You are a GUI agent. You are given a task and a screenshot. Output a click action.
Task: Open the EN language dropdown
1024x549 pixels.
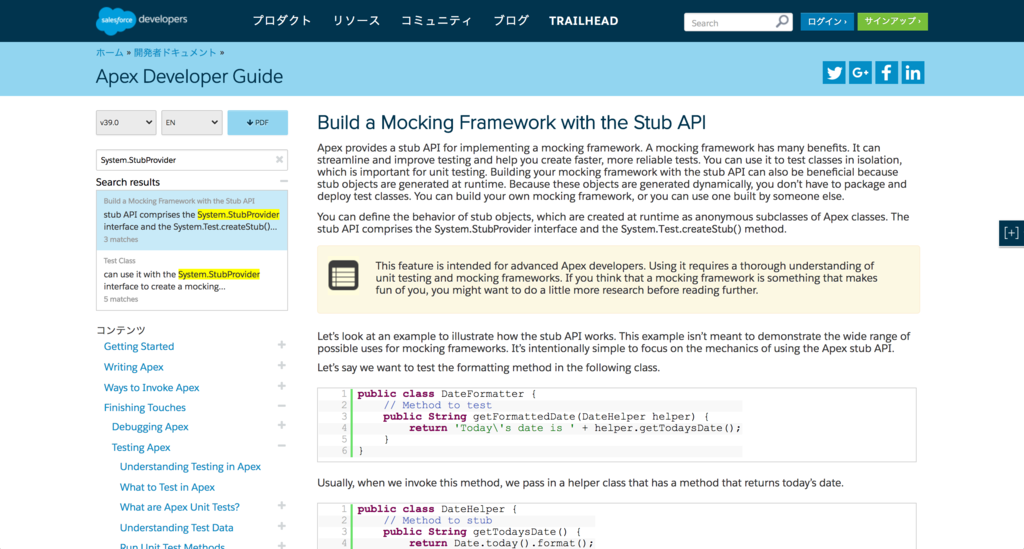191,122
